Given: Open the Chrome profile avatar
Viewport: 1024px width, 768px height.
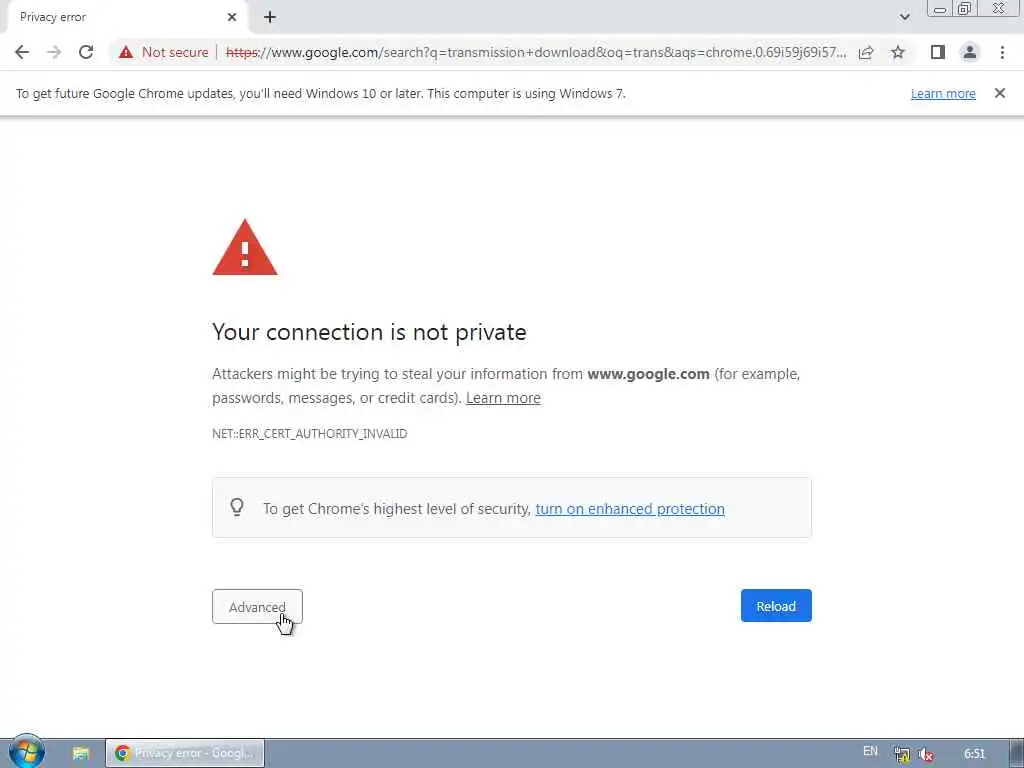Looking at the screenshot, I should click(970, 52).
